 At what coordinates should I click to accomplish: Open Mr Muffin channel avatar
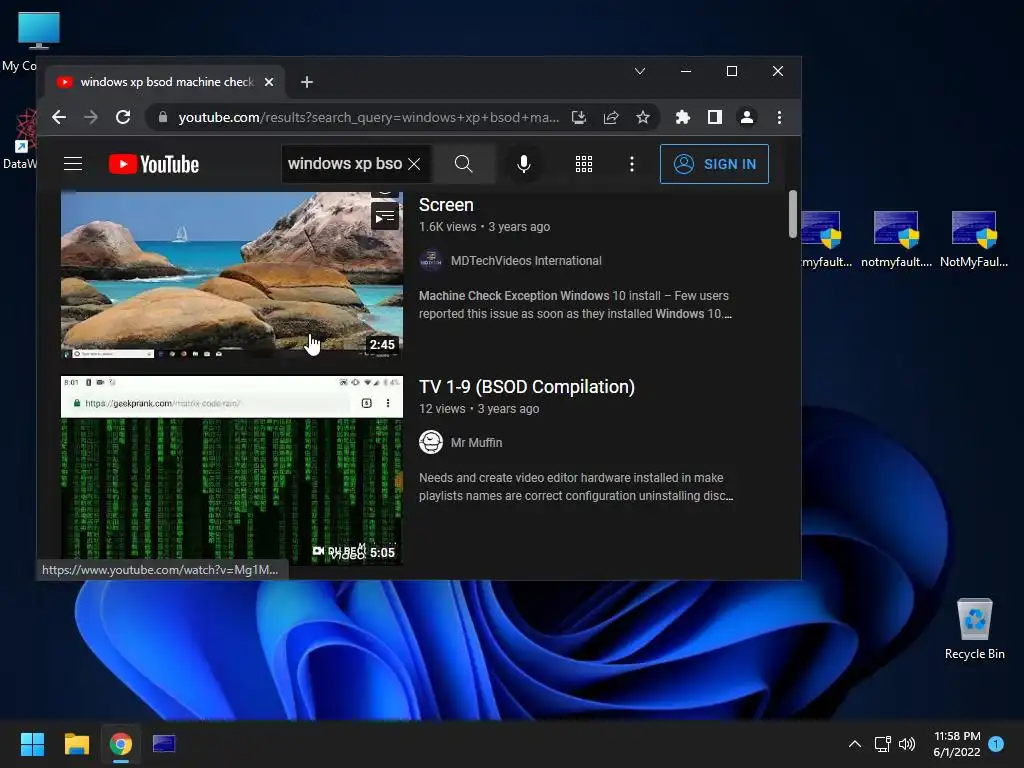click(x=430, y=442)
